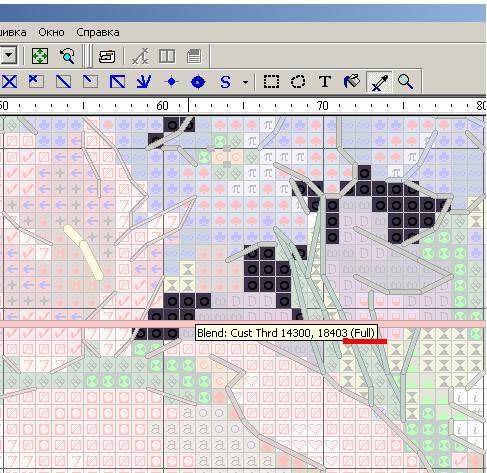This screenshot has width=487, height=473.
Task: Open the Окно menu
Action: pos(51,32)
